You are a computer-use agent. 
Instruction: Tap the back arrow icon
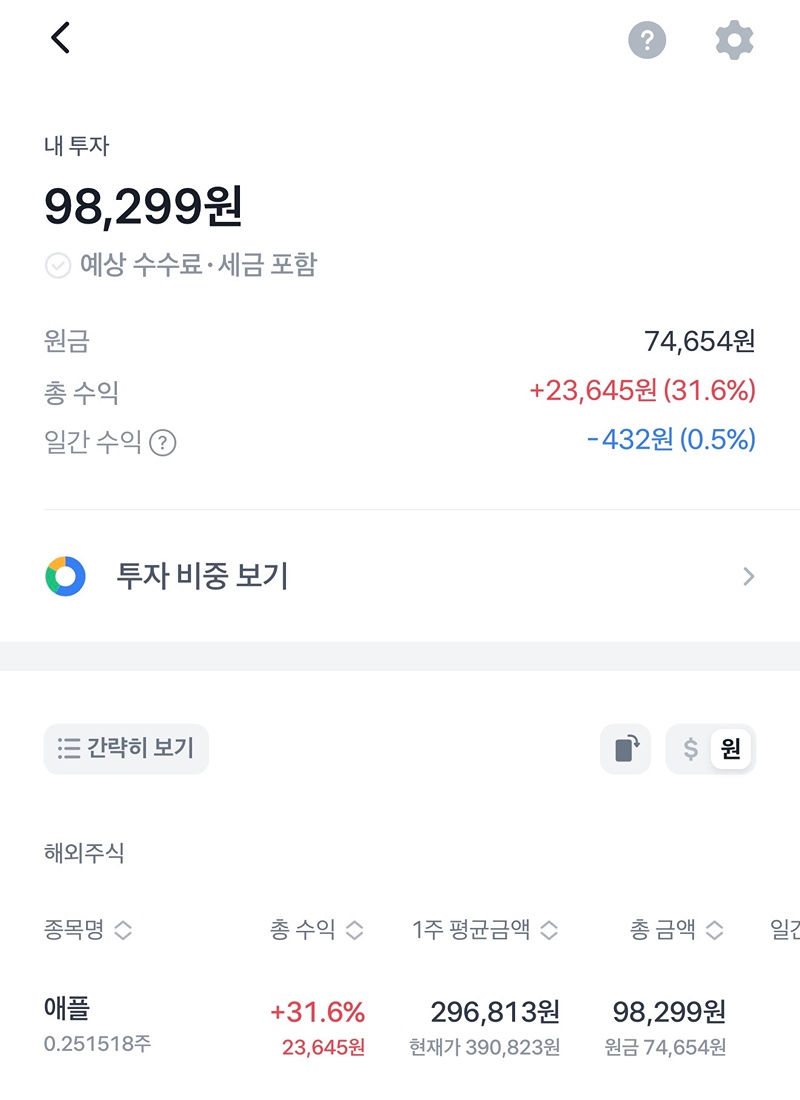click(x=61, y=38)
